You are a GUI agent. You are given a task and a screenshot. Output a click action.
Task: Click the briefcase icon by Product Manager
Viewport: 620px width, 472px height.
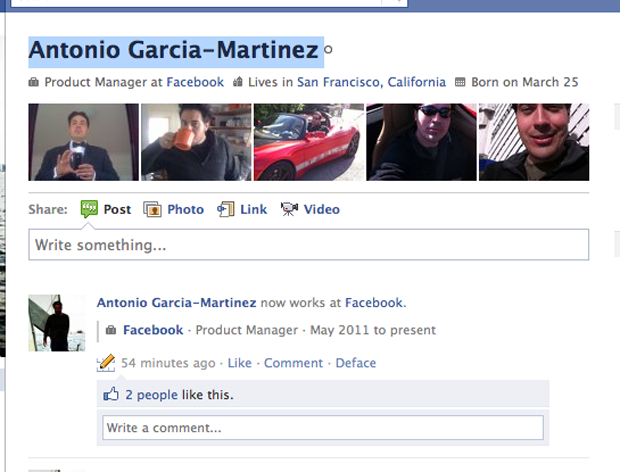(x=34, y=82)
